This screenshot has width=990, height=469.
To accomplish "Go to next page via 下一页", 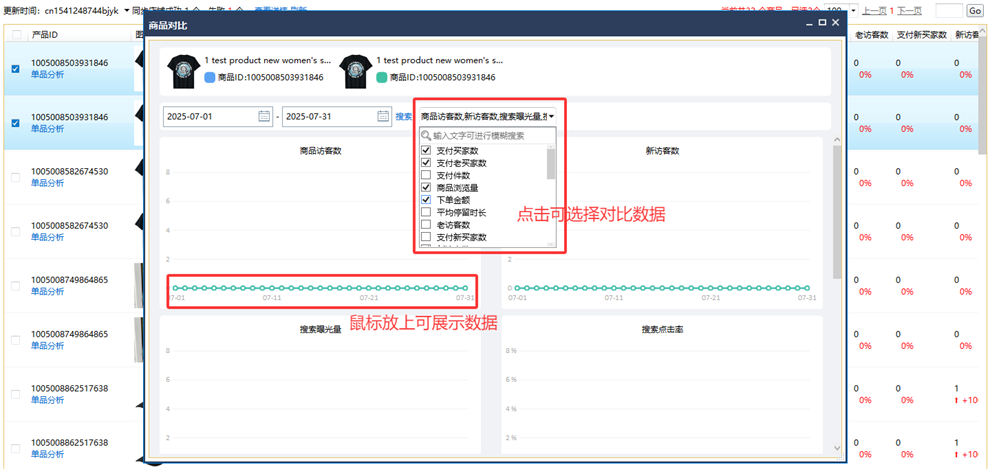I will [x=909, y=11].
